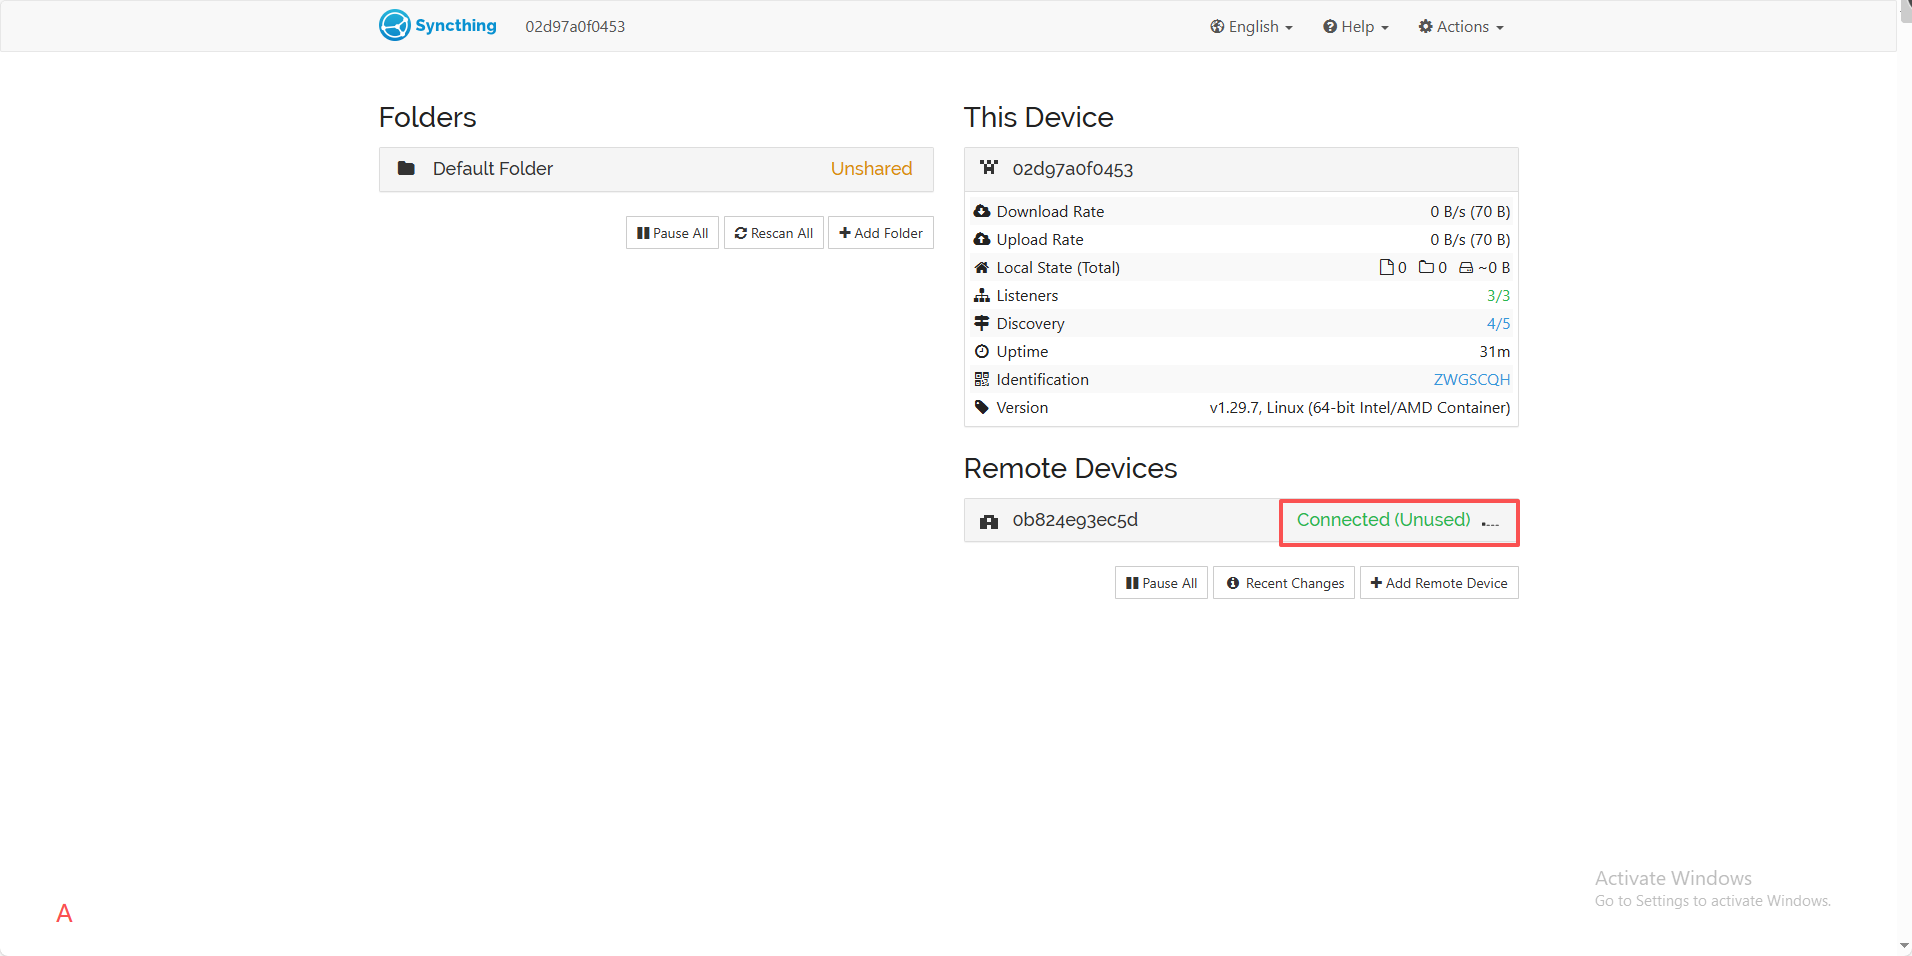The width and height of the screenshot is (1912, 956).
Task: Click the Syncthing logo icon
Action: click(x=395, y=25)
